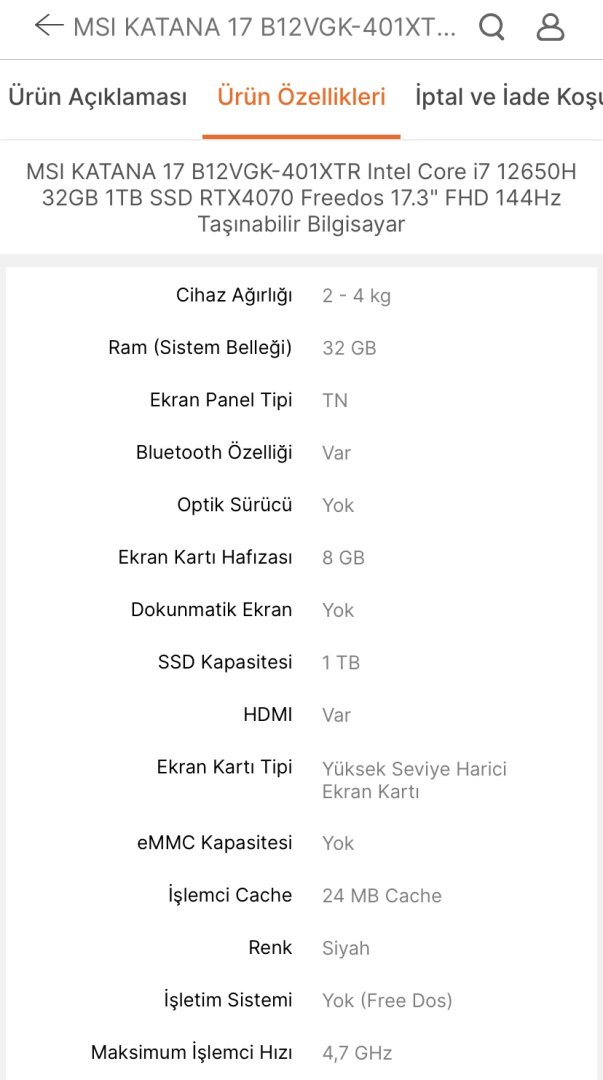This screenshot has height=1080, width=603.
Task: Select the Cihaz Ağırlığı label
Action: 234,295
